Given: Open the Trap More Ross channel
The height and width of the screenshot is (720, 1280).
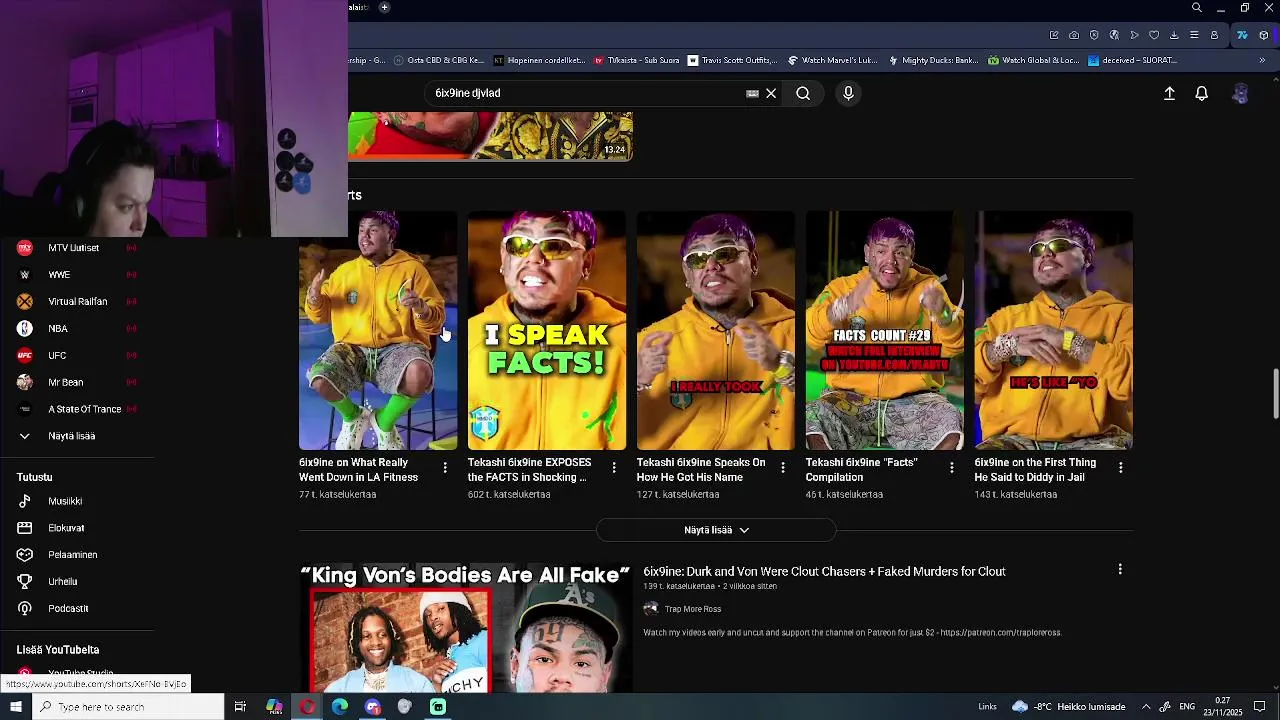Looking at the screenshot, I should [693, 609].
